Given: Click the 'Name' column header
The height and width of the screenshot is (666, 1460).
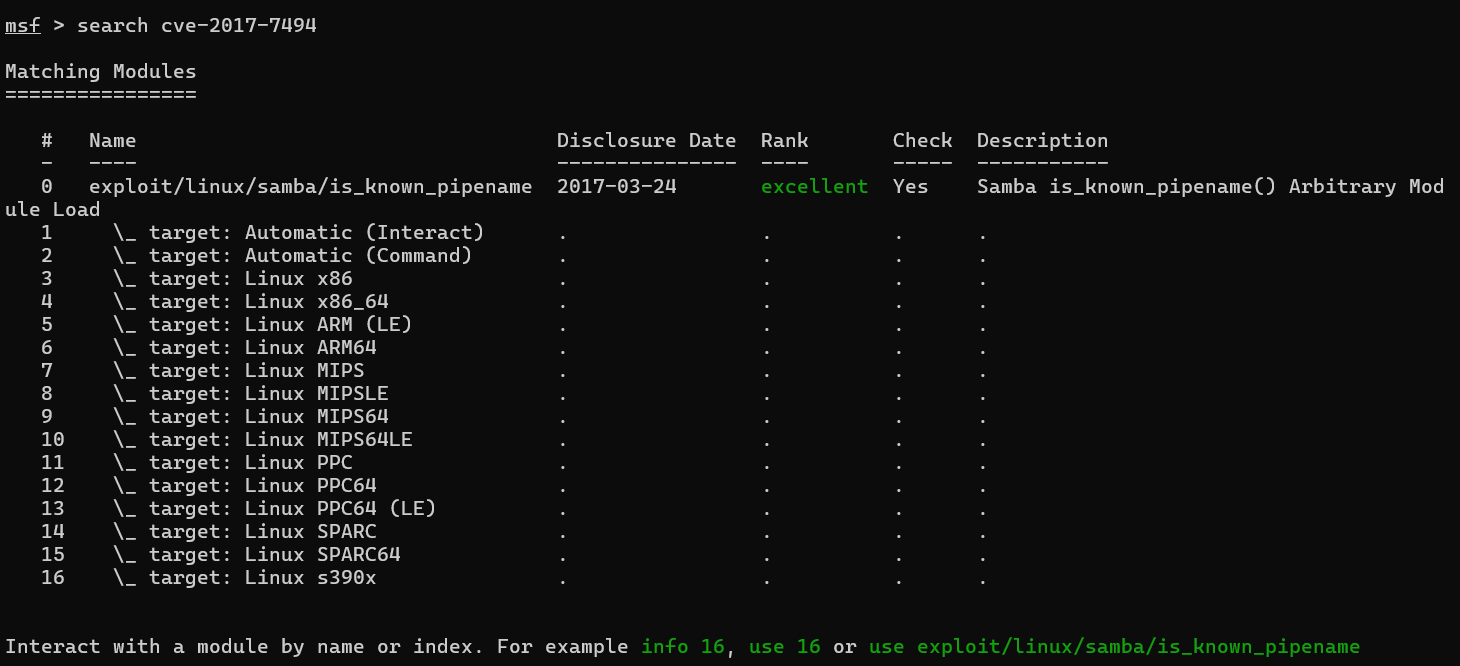Looking at the screenshot, I should tap(113, 140).
